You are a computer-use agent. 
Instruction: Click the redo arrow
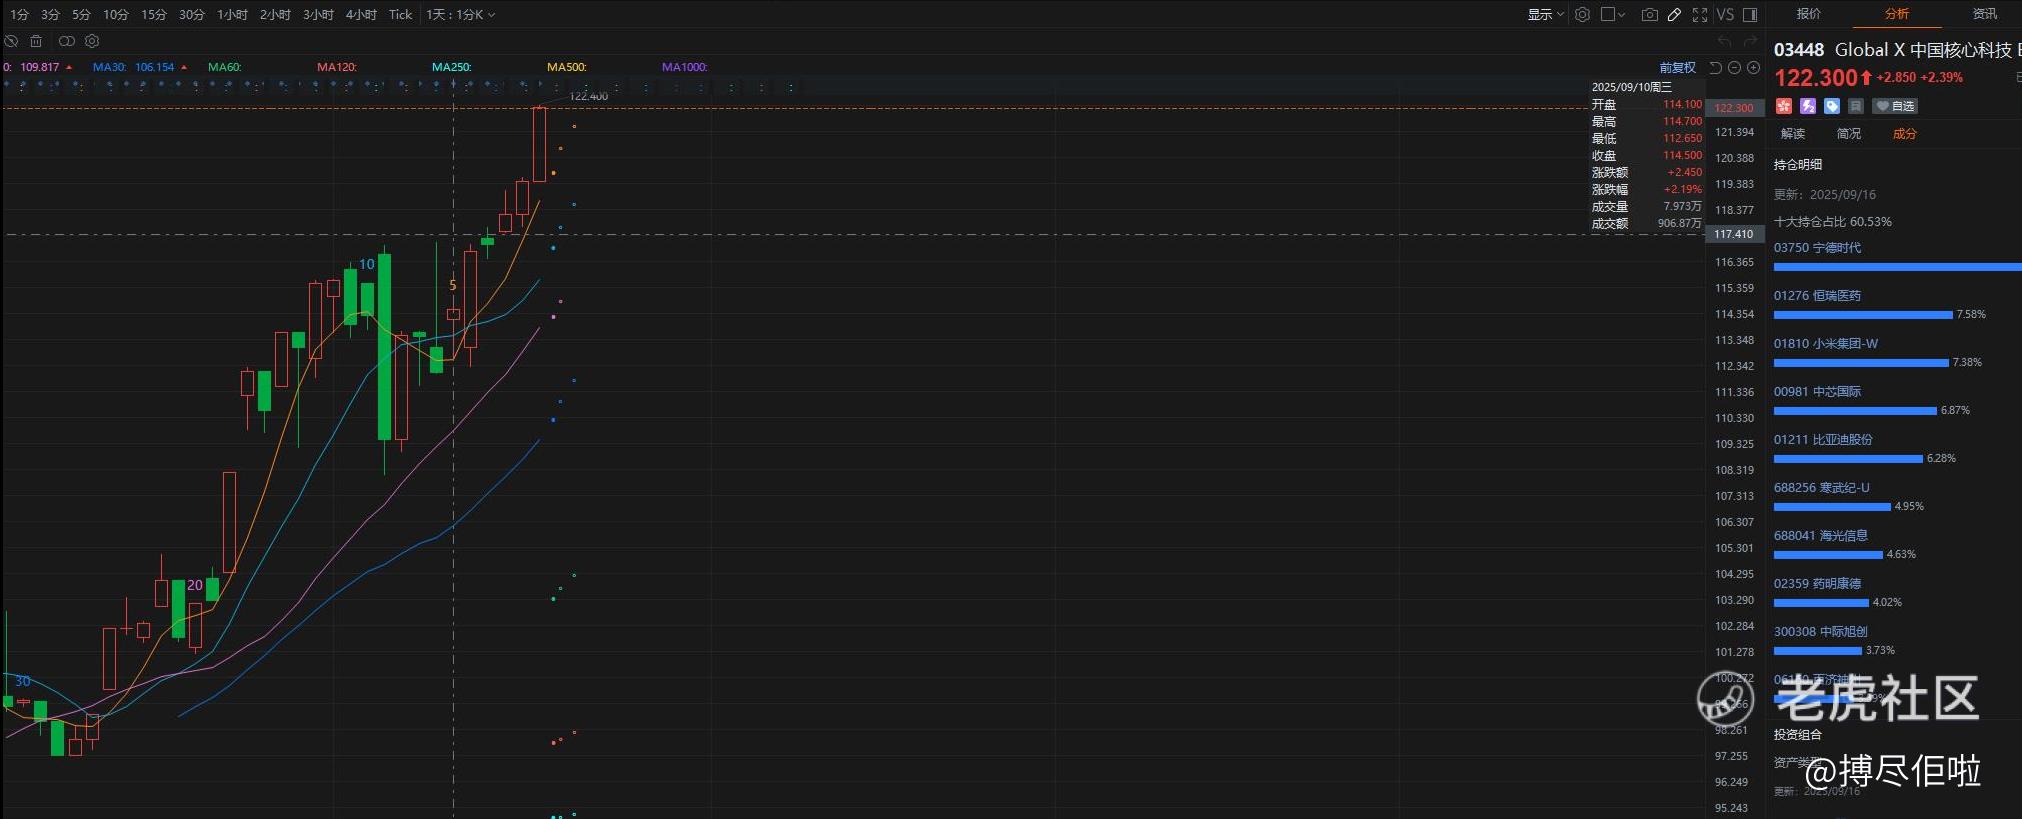pyautogui.click(x=1749, y=41)
